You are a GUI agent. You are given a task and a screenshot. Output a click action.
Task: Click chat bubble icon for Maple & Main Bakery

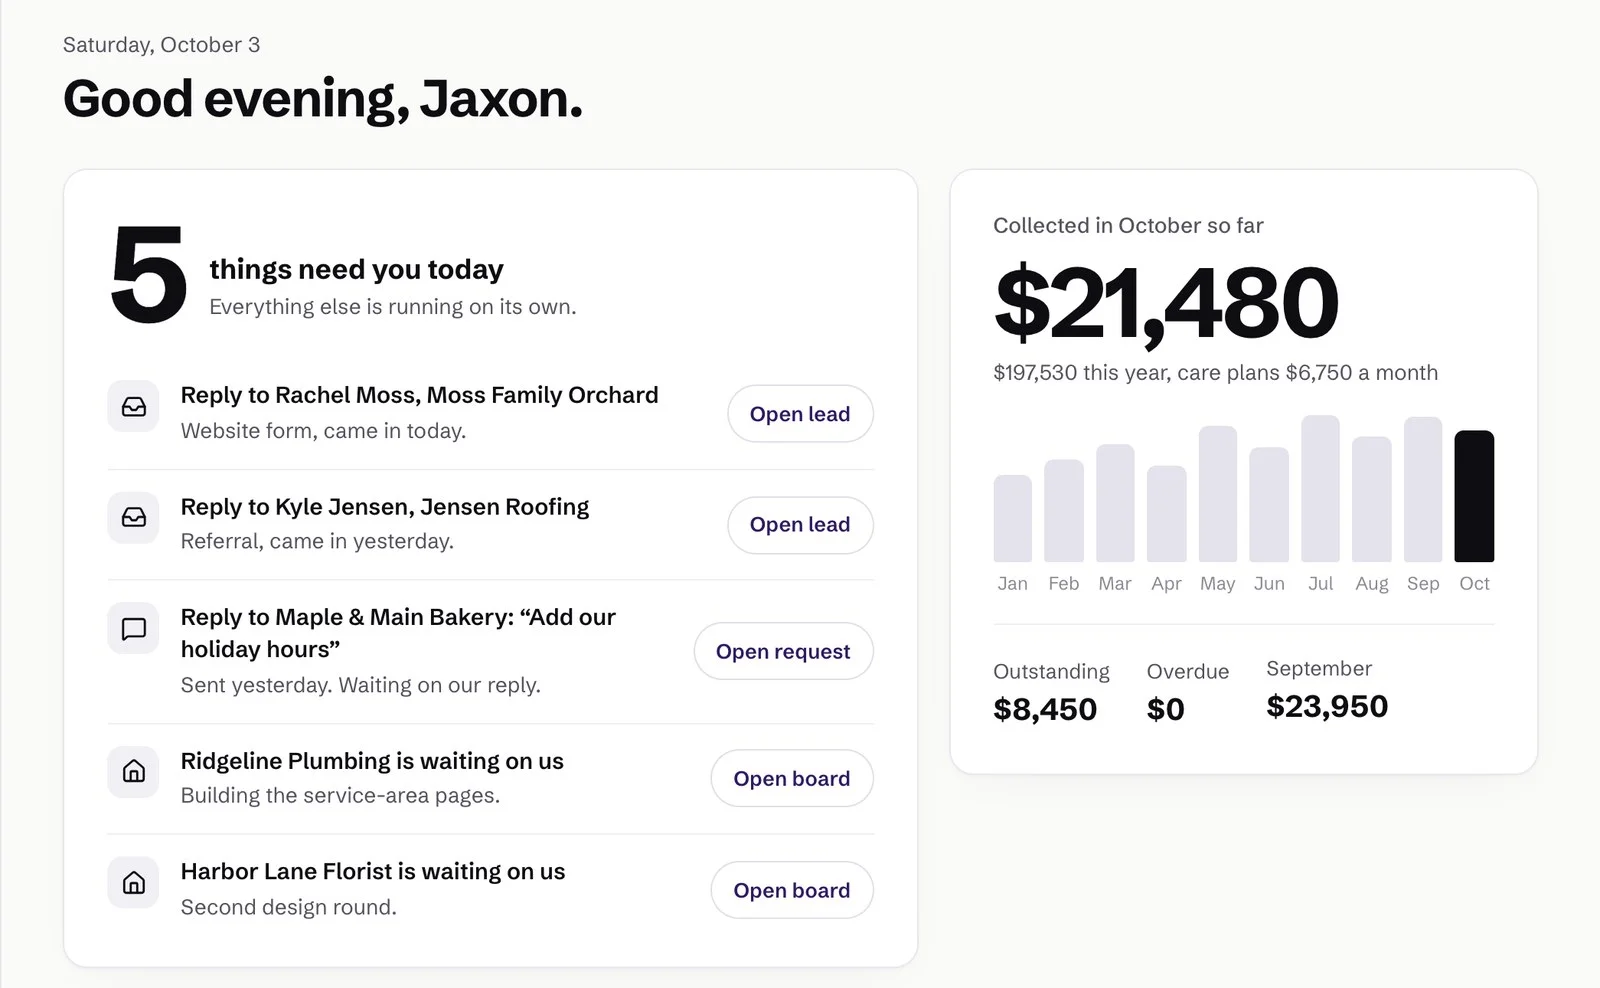(x=133, y=628)
